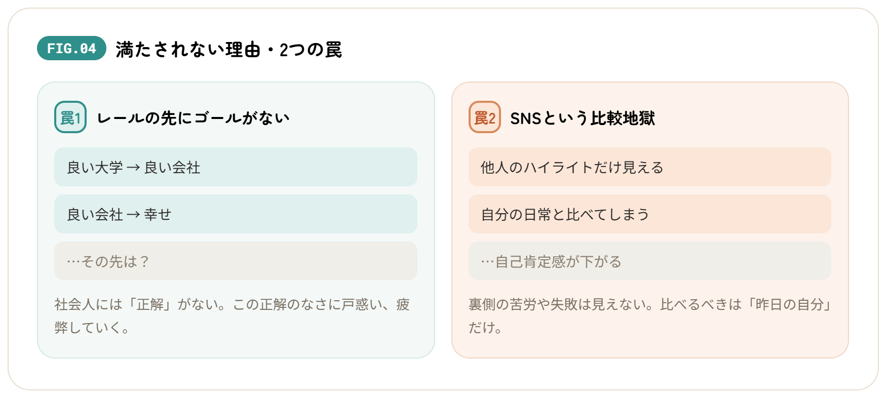
Task: Click the paragraph about 社会人には「正解」がない
Action: 232,316
